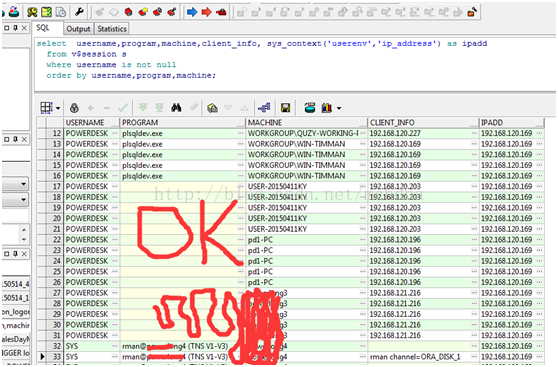Open Find with the binoculars icon
Viewport: 558px width, 367px height.
(x=176, y=107)
